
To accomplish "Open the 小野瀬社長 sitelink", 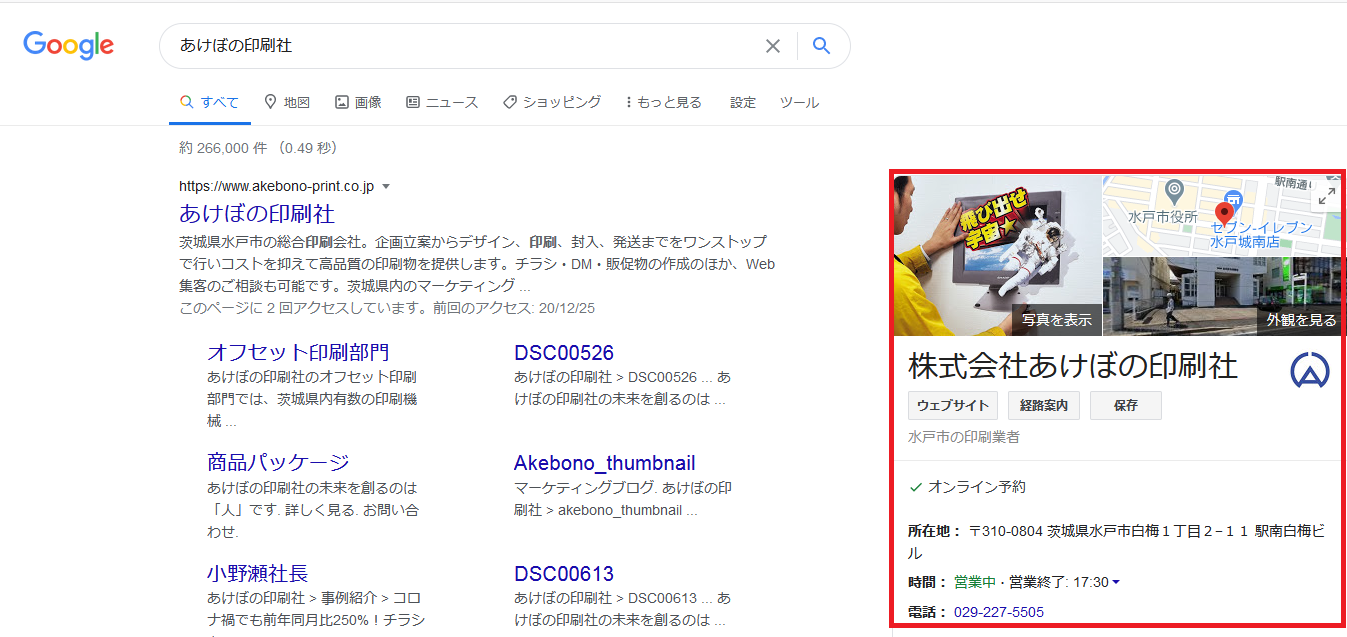I will [x=258, y=574].
